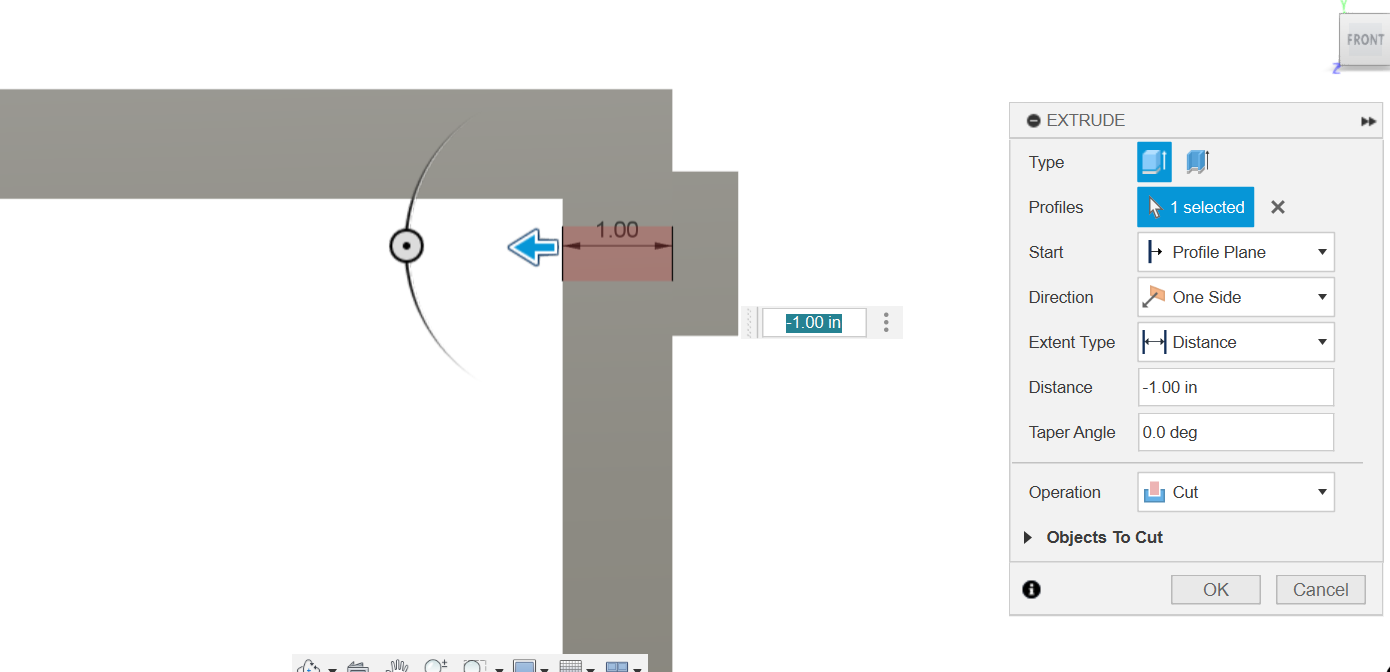
Task: Click the Orbit tool in navigation bar
Action: tap(310, 667)
